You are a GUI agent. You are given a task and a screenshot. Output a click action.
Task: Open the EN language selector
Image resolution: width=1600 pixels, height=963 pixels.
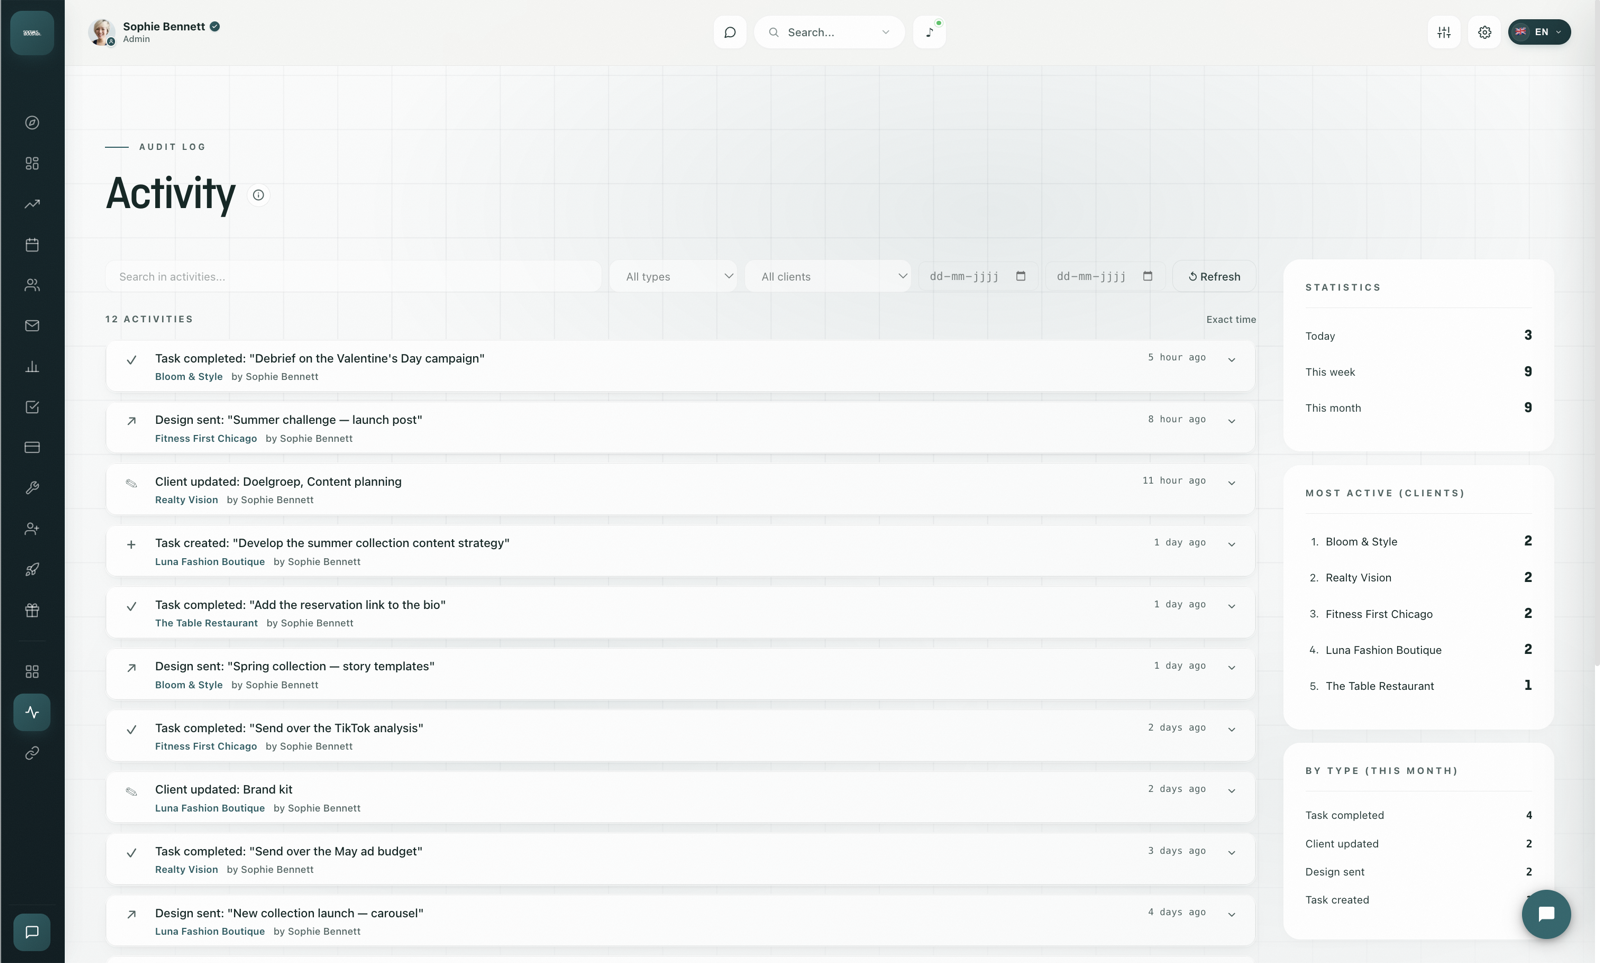coord(1539,32)
